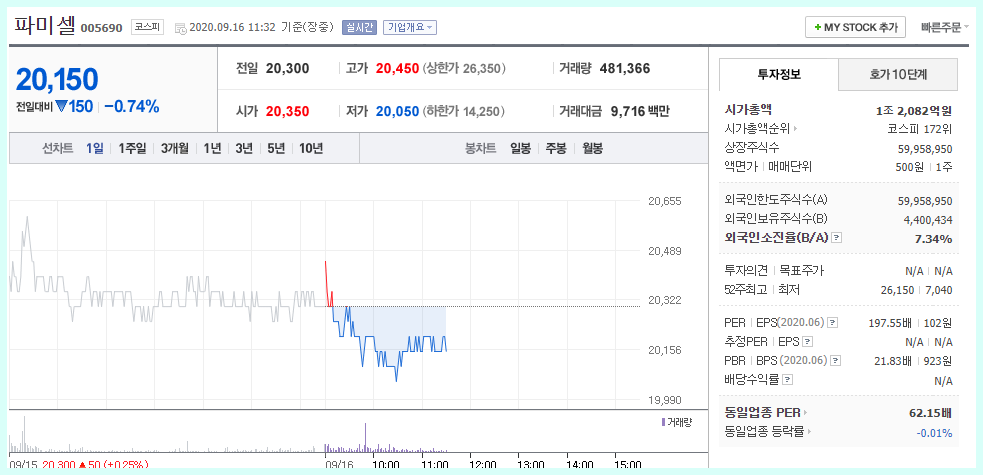
Task: Click the stock code 005690
Action: click(101, 29)
